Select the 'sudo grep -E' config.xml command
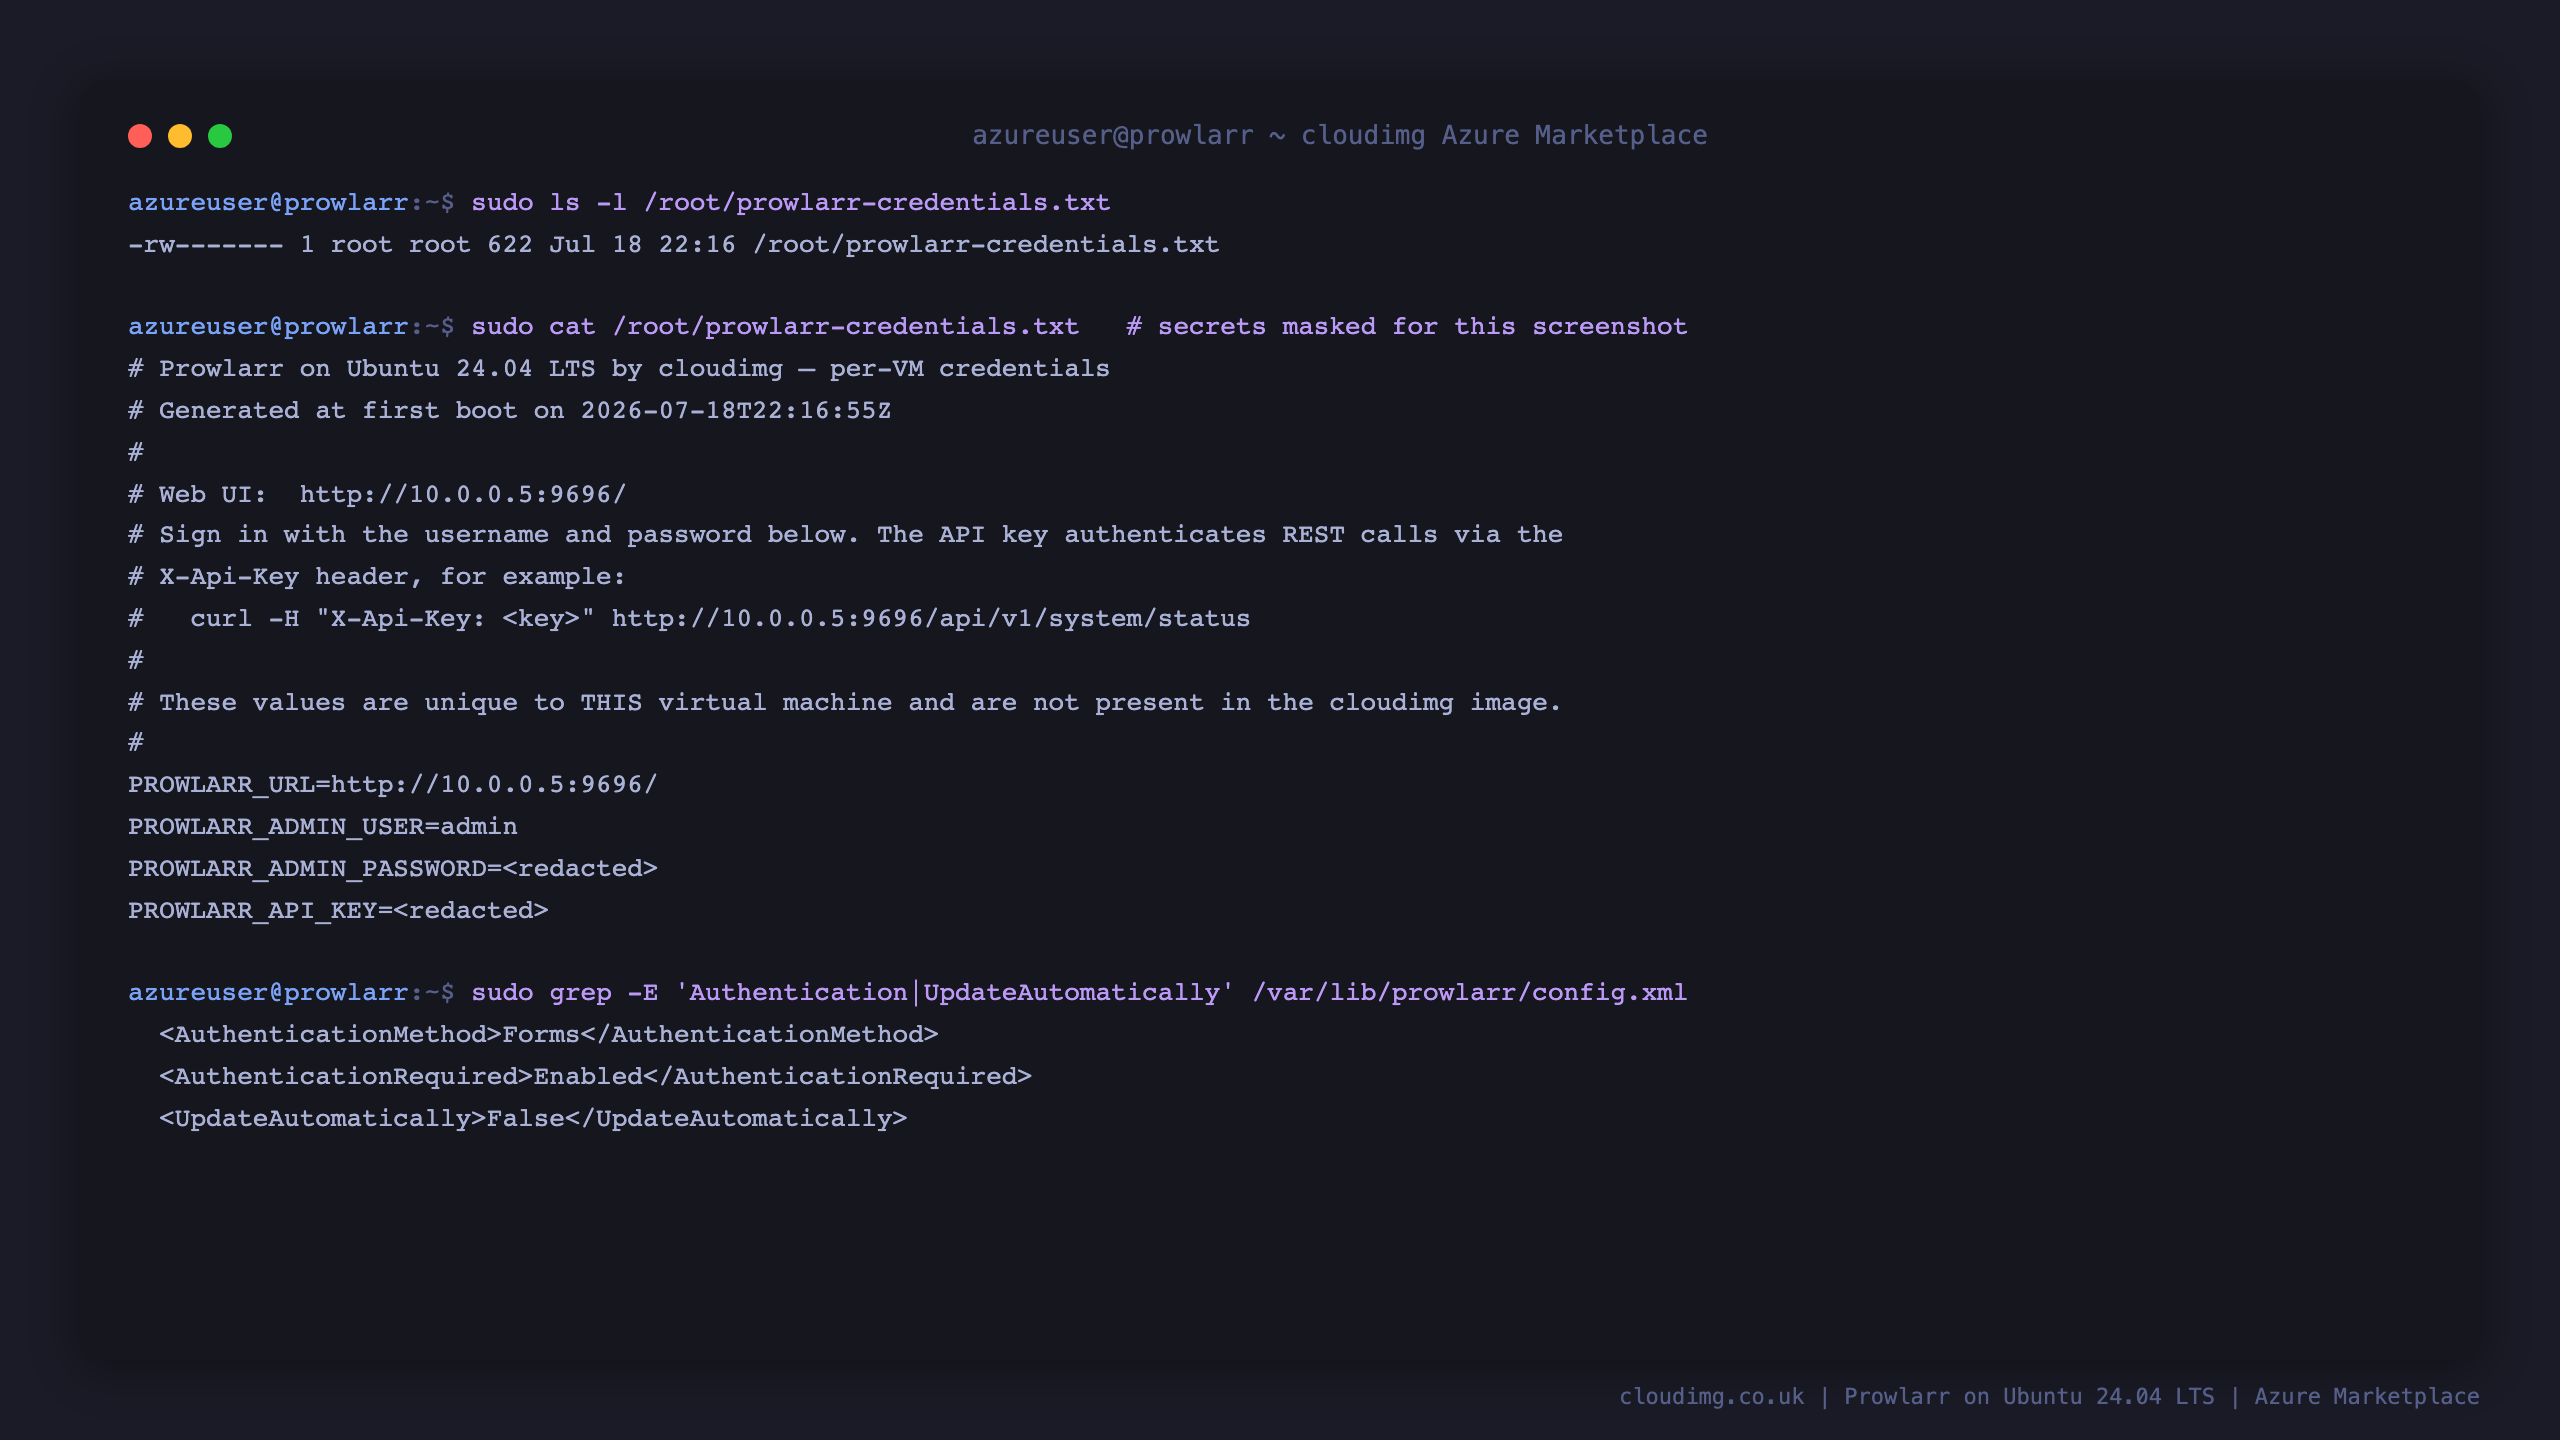 pos(1078,992)
